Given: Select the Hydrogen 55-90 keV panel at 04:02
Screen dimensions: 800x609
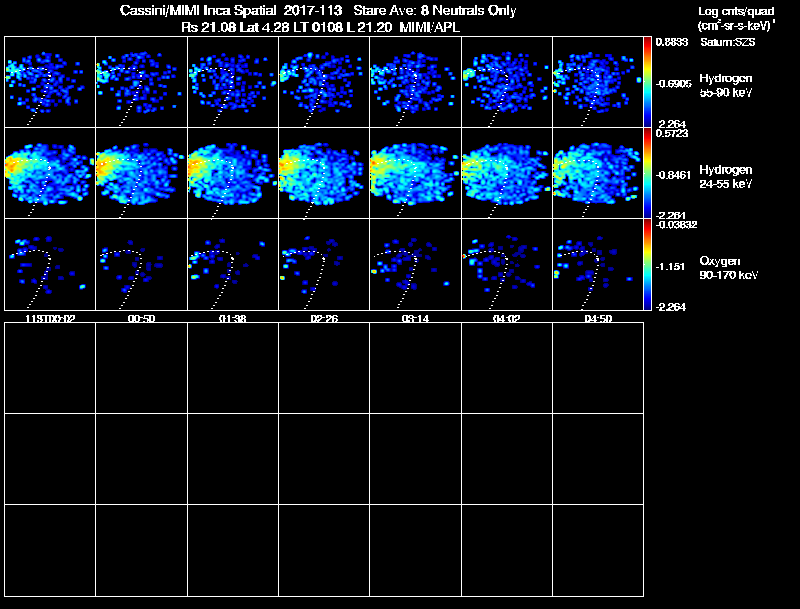Looking at the screenshot, I should point(507,82).
